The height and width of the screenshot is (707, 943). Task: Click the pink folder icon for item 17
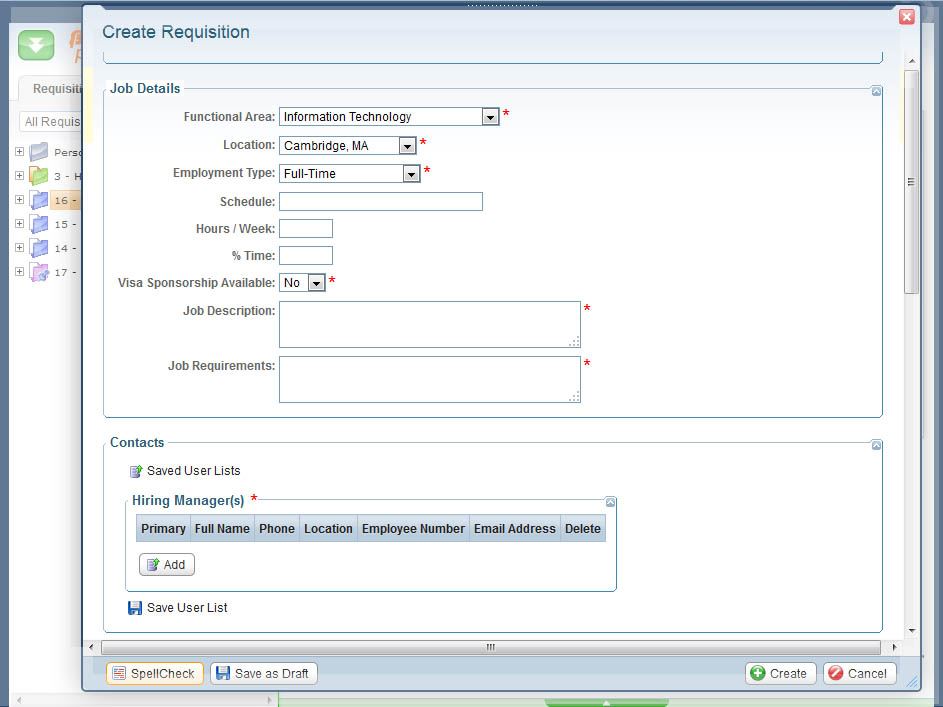tap(39, 272)
